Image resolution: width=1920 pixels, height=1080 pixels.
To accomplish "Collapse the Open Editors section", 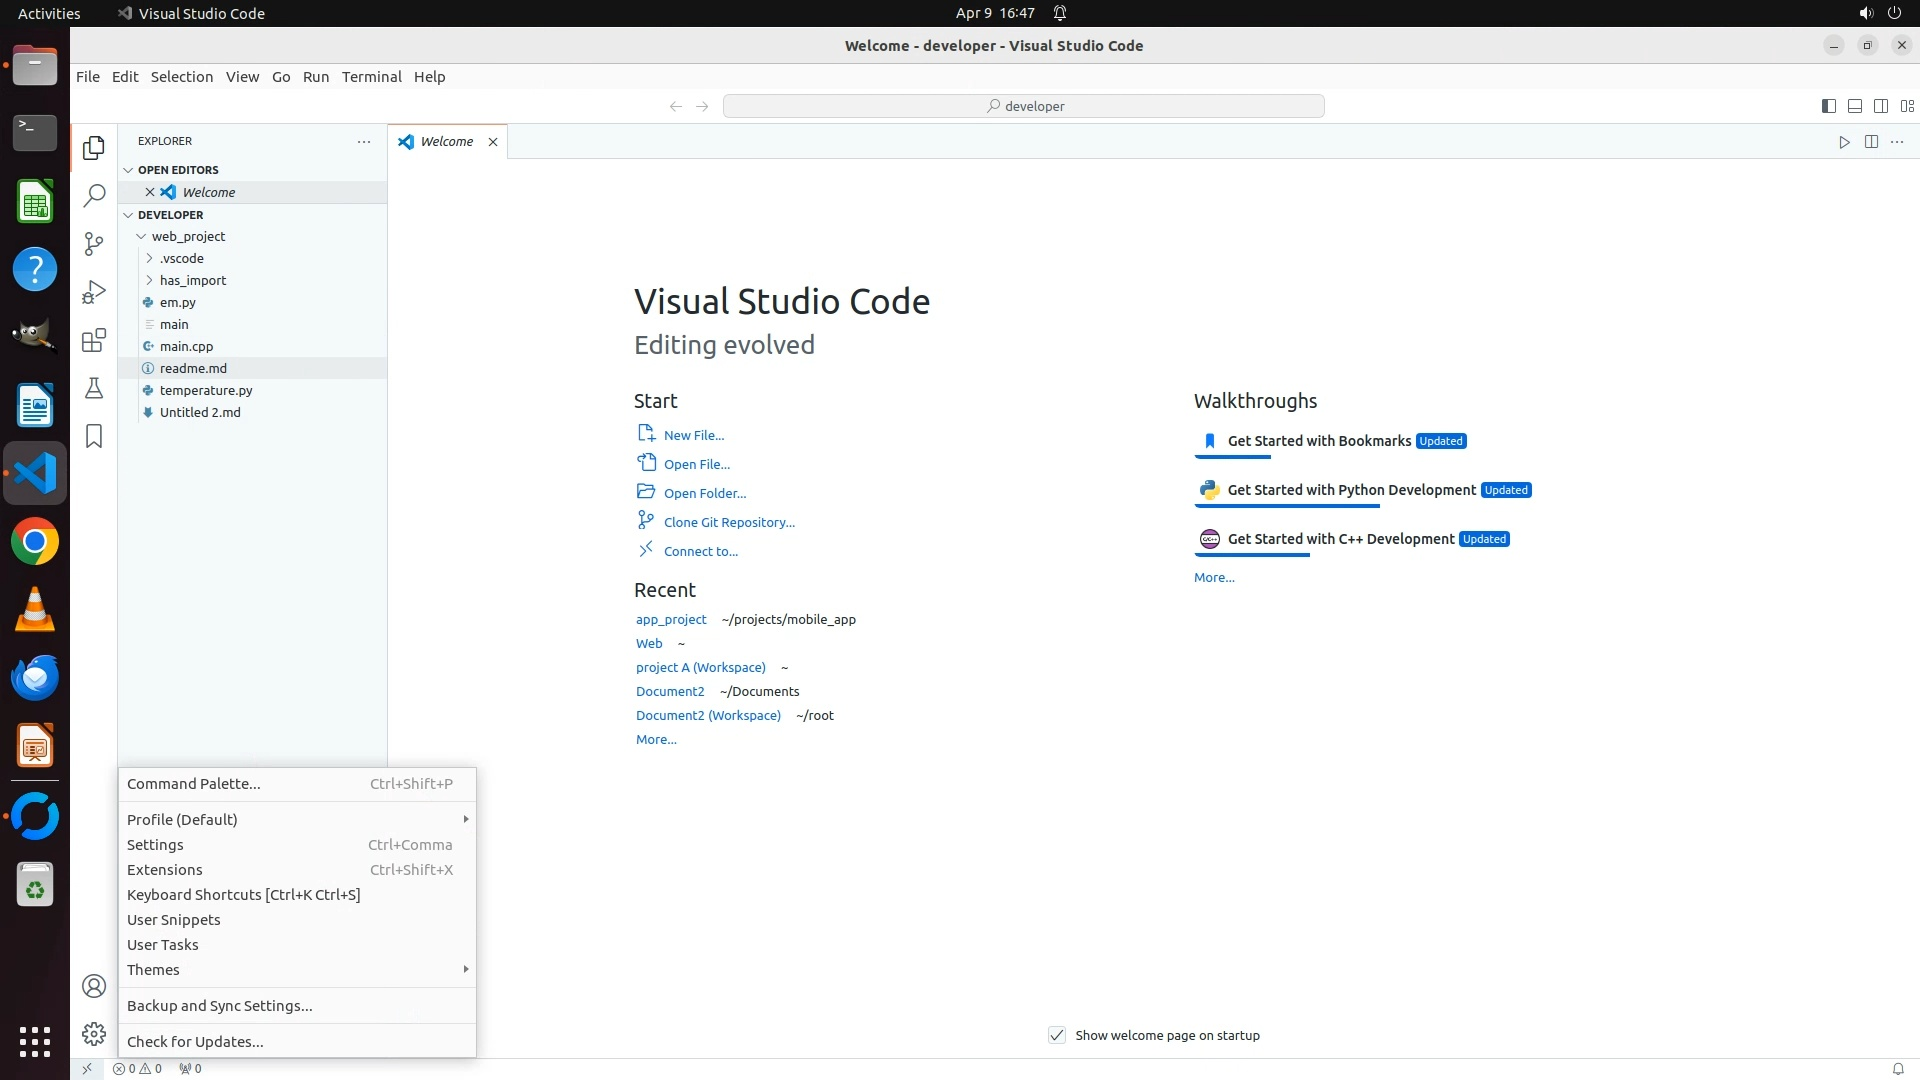I will click(x=177, y=170).
